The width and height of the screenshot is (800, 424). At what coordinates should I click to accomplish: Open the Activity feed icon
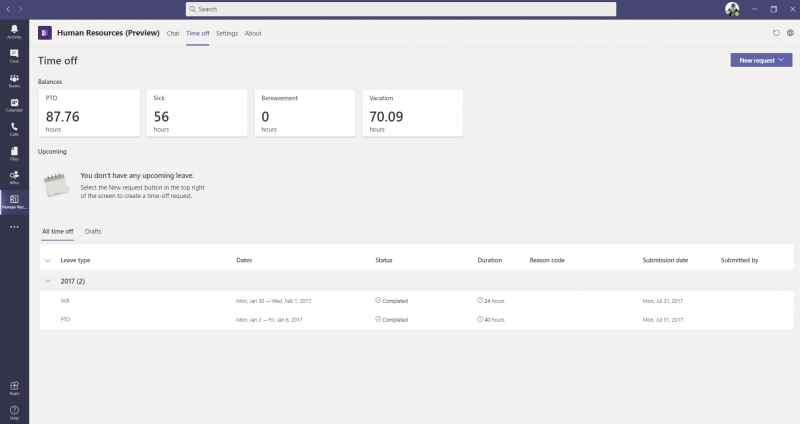click(x=14, y=31)
